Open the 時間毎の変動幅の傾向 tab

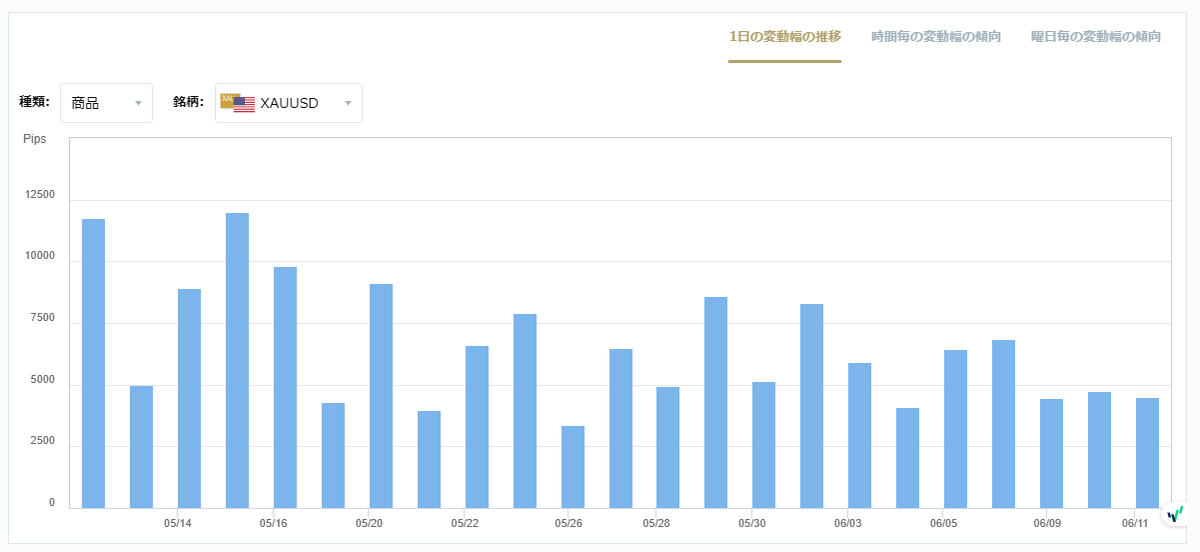click(x=936, y=36)
